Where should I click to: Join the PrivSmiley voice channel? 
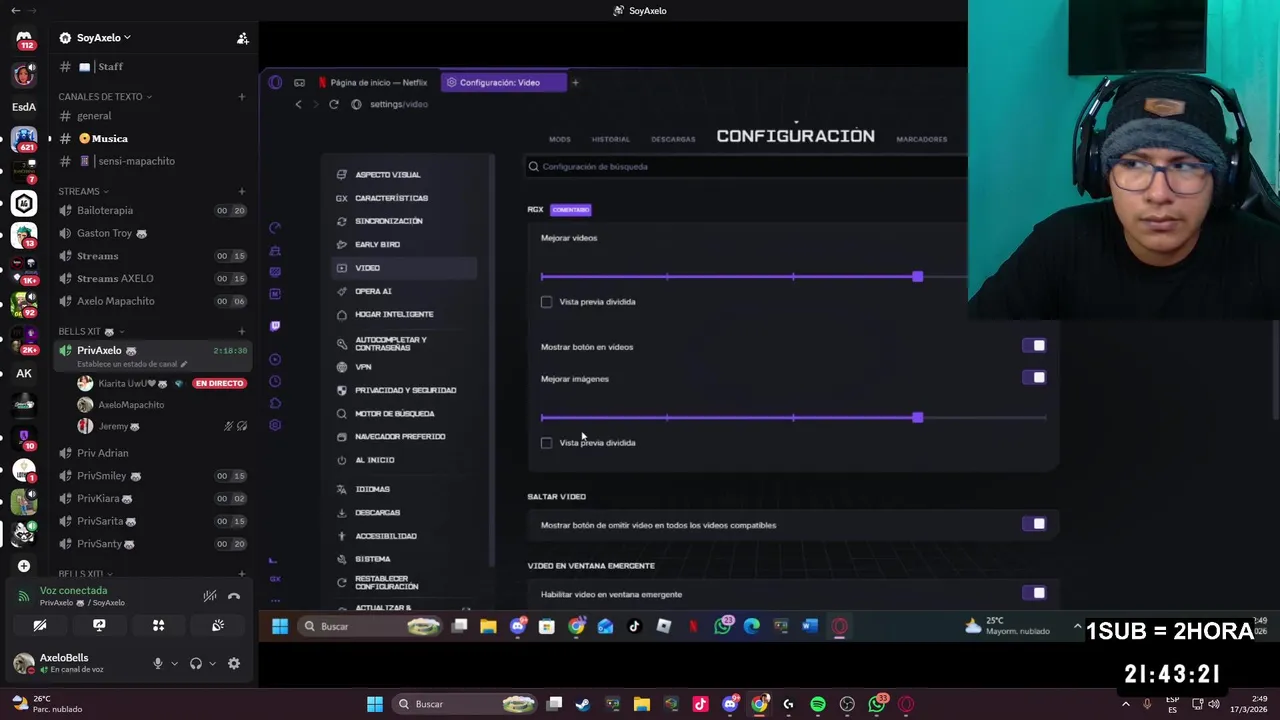pyautogui.click(x=152, y=476)
